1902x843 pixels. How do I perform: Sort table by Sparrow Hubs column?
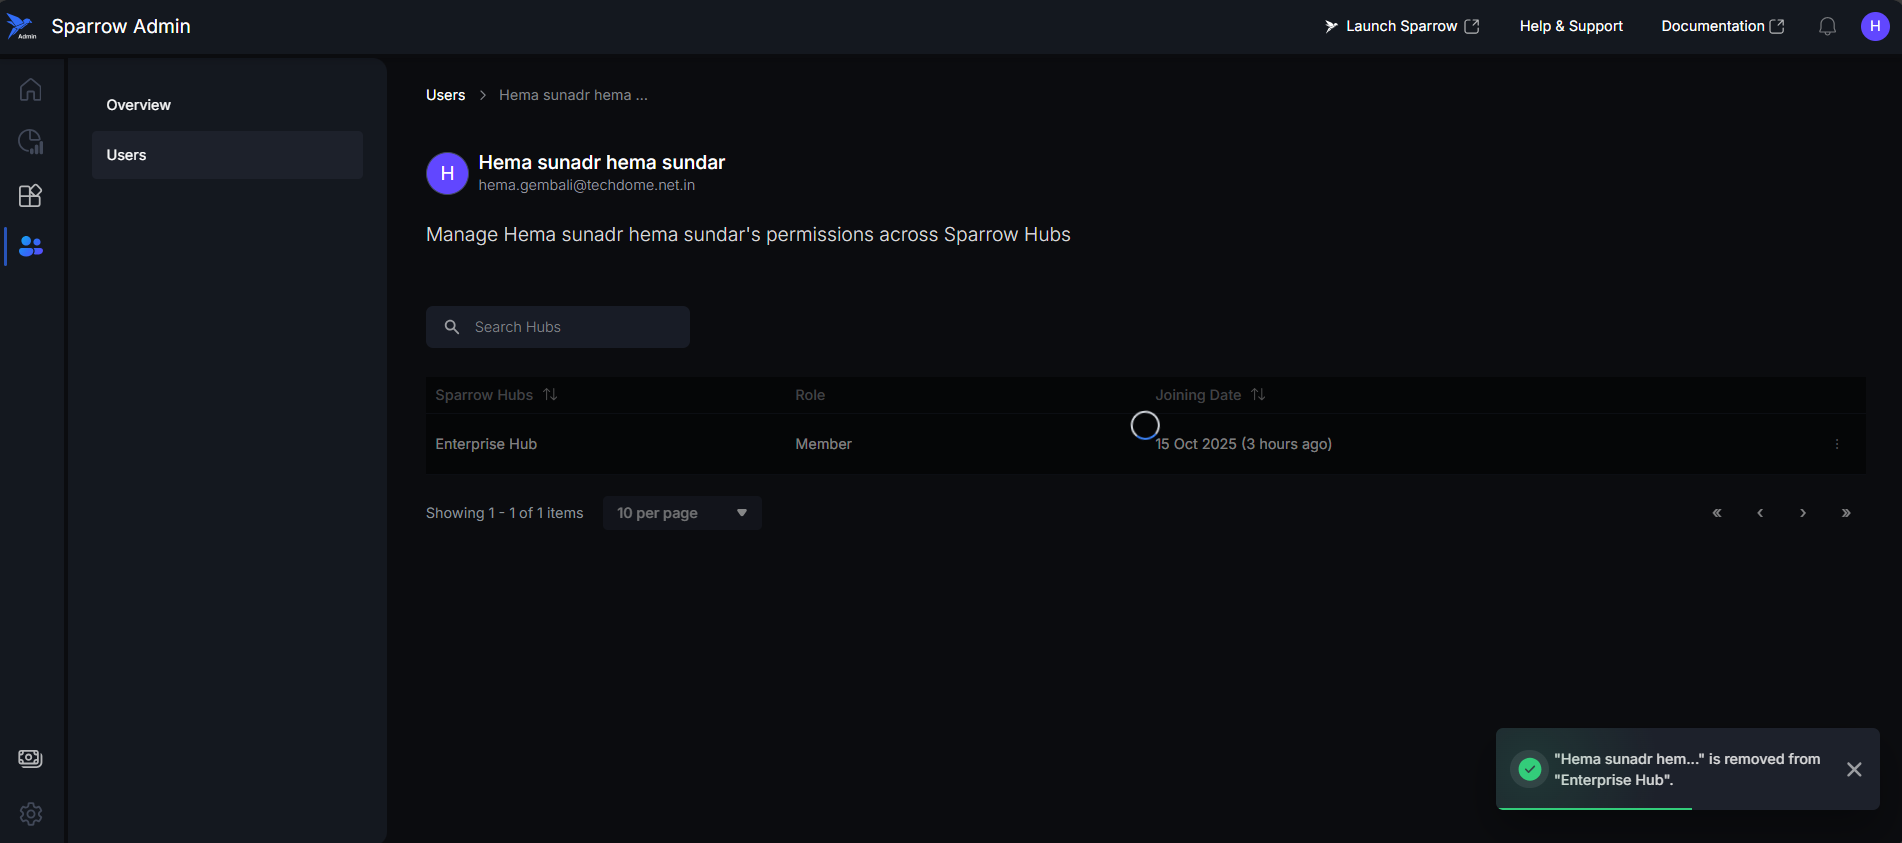click(x=550, y=395)
